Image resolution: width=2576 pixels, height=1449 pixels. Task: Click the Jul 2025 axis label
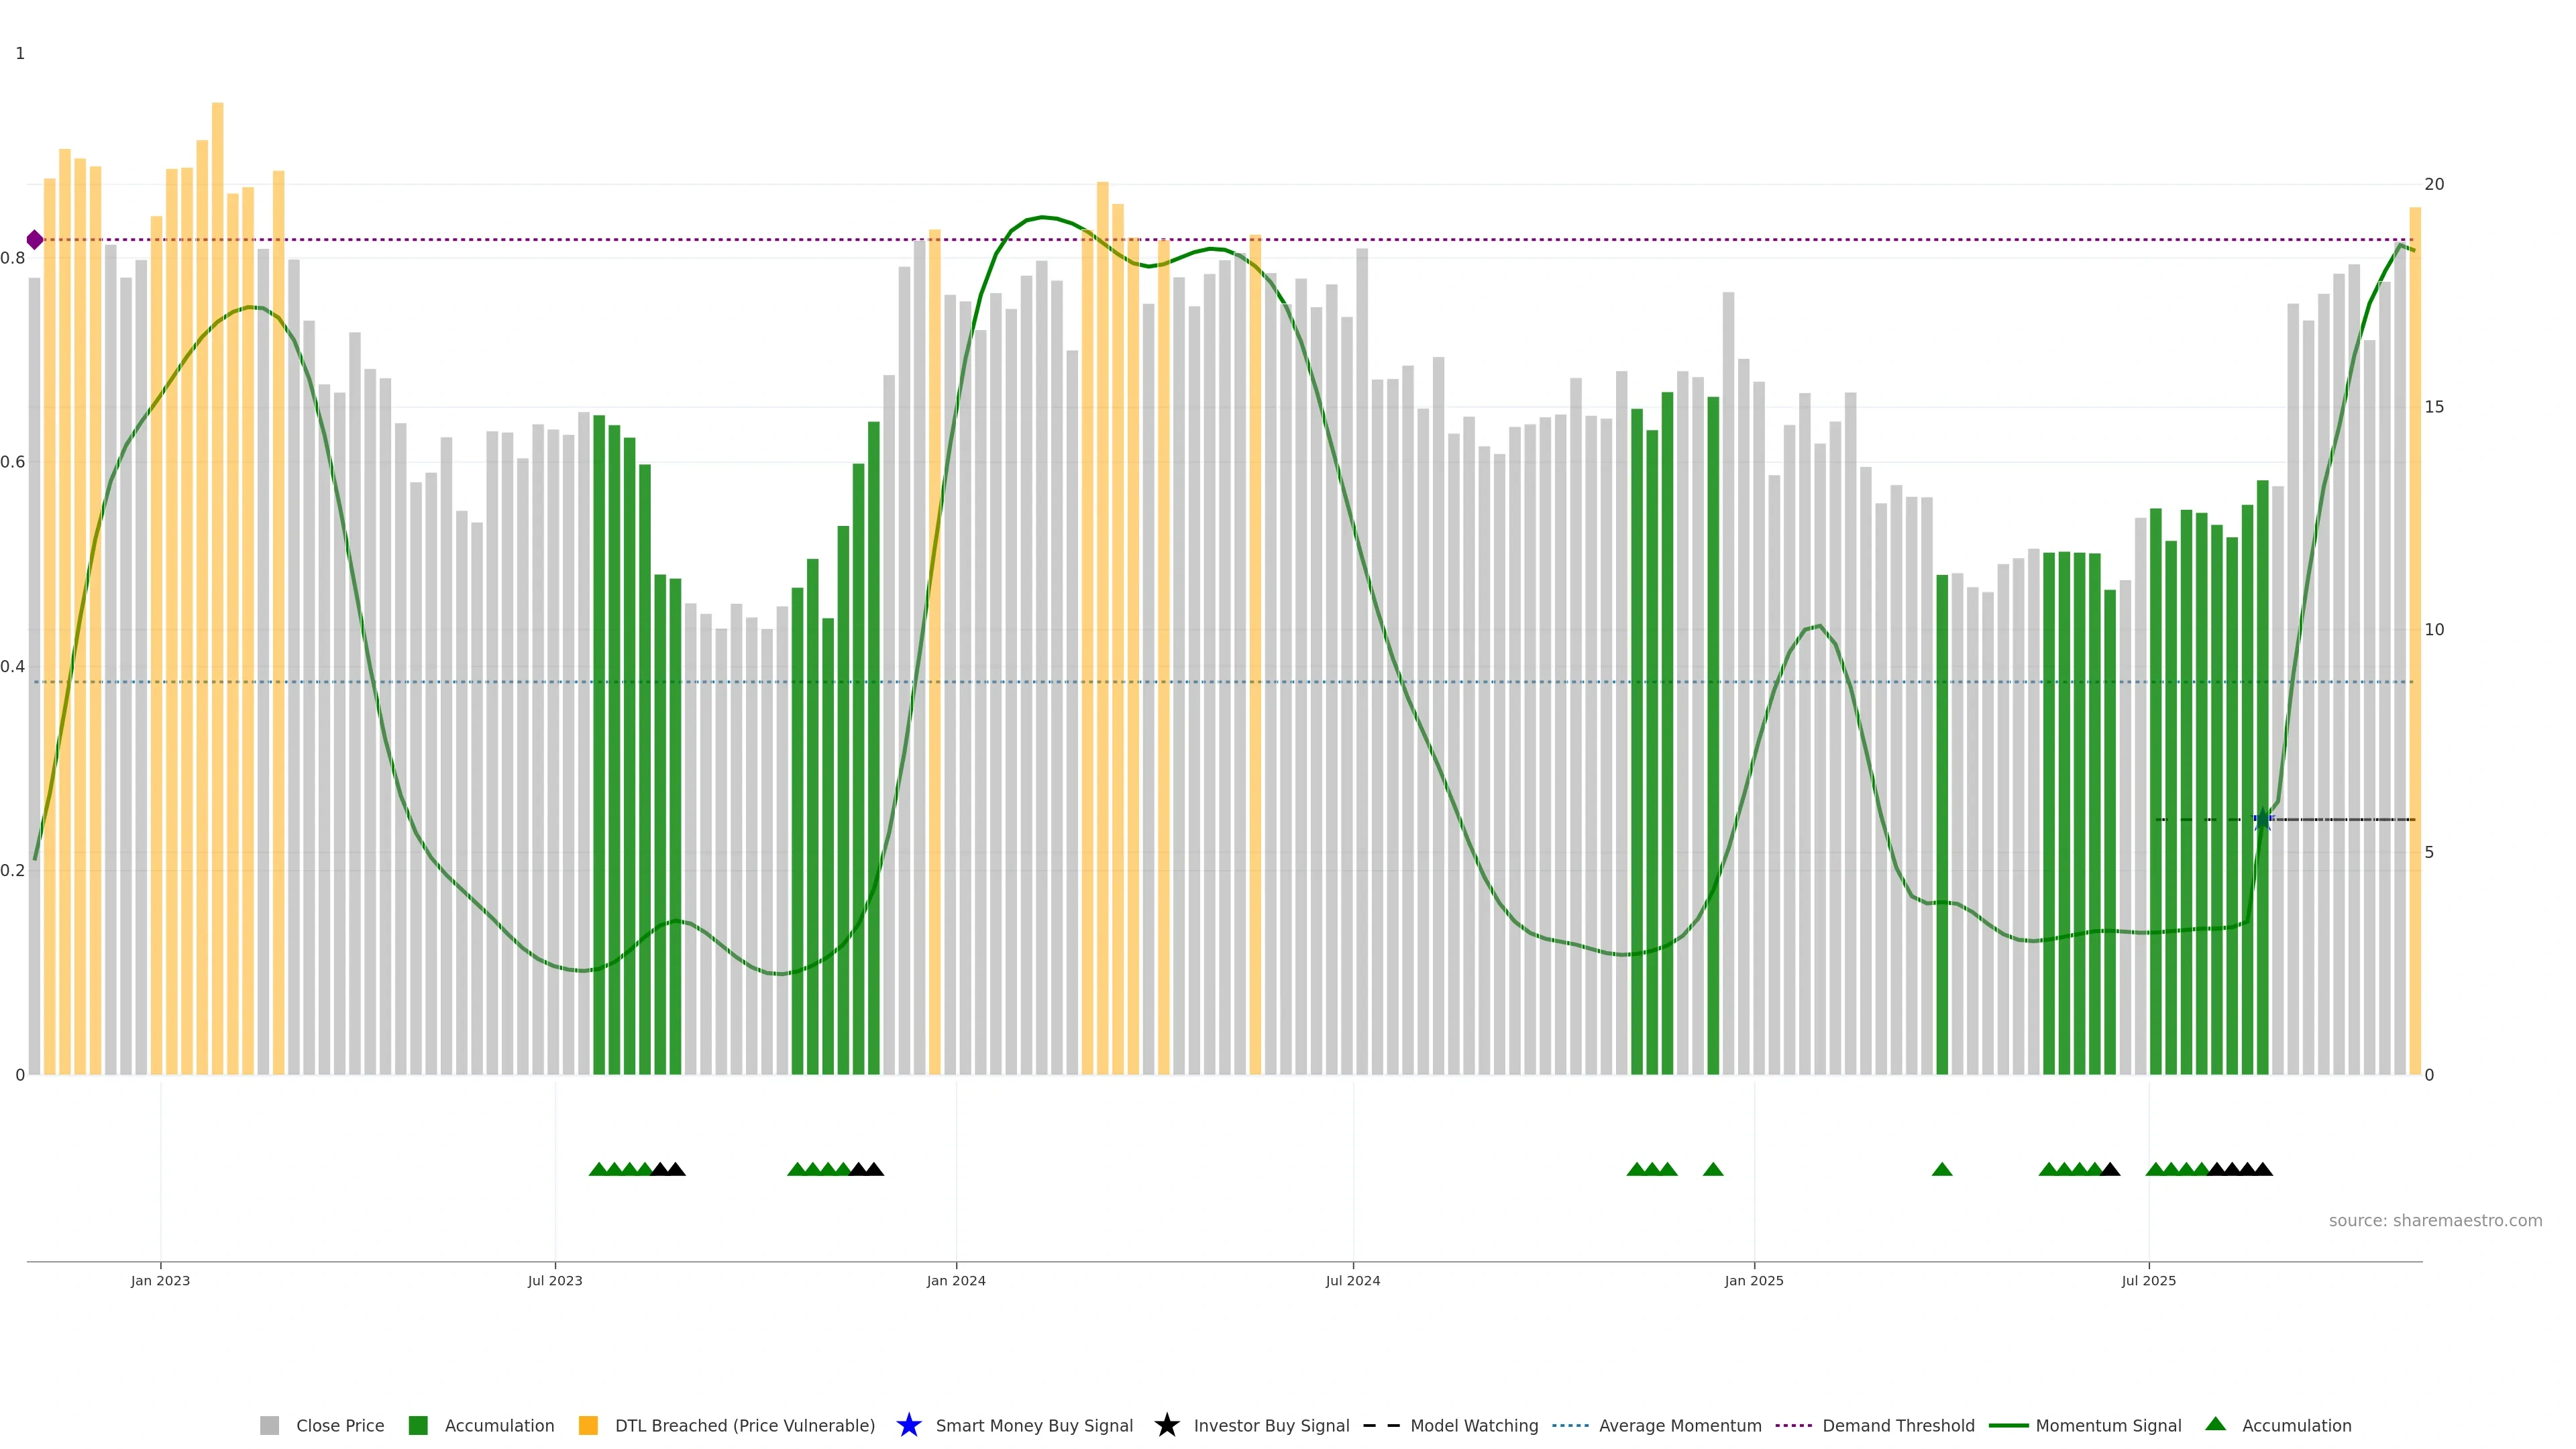pos(2148,1280)
